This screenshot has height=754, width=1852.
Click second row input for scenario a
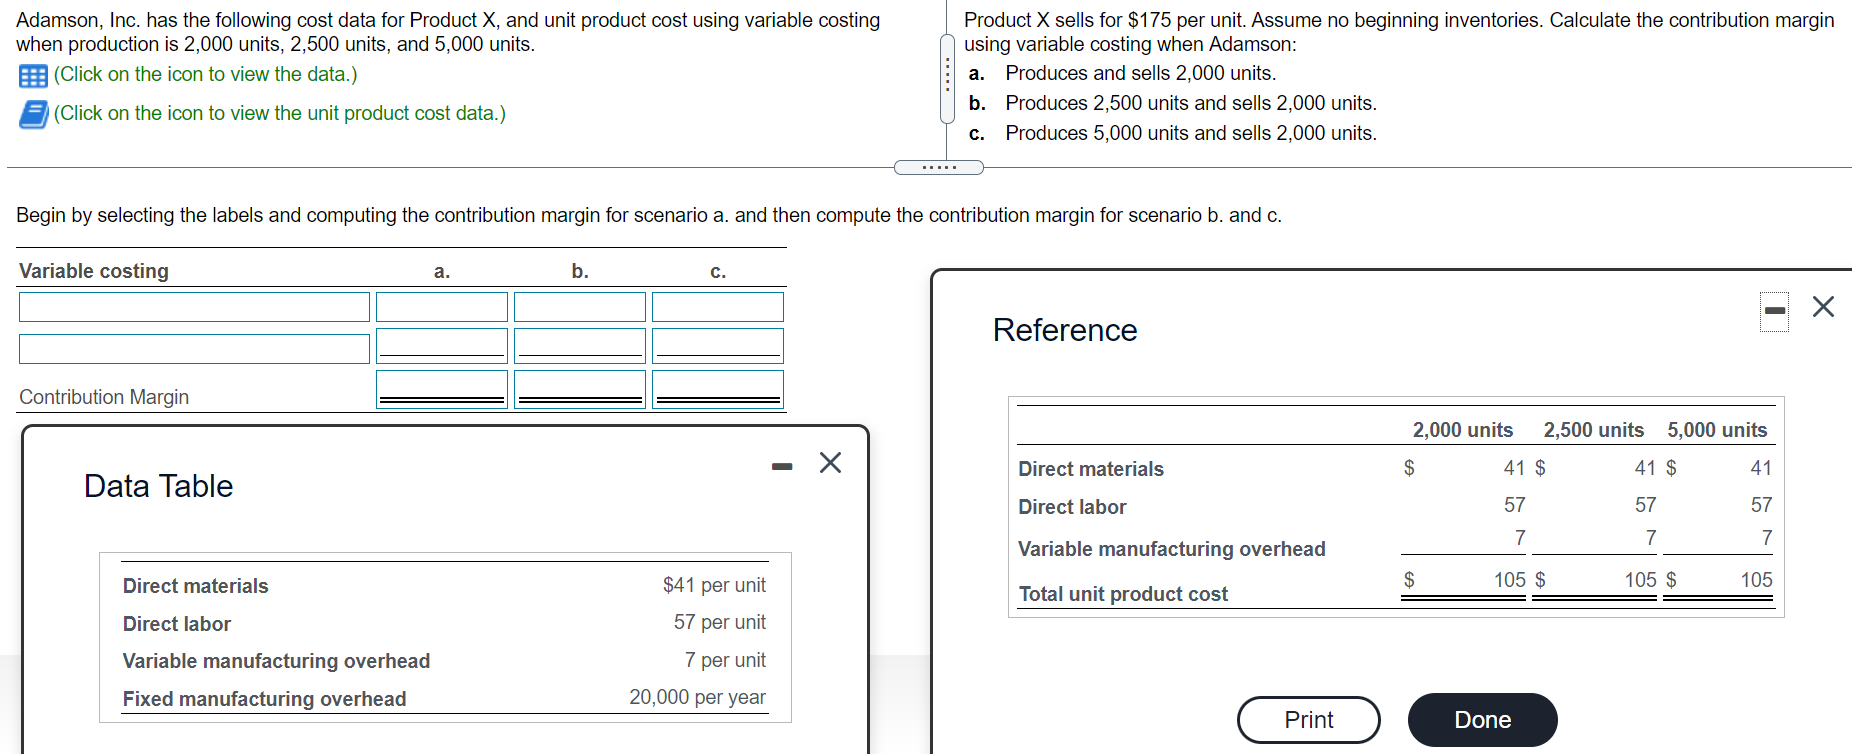click(x=441, y=345)
